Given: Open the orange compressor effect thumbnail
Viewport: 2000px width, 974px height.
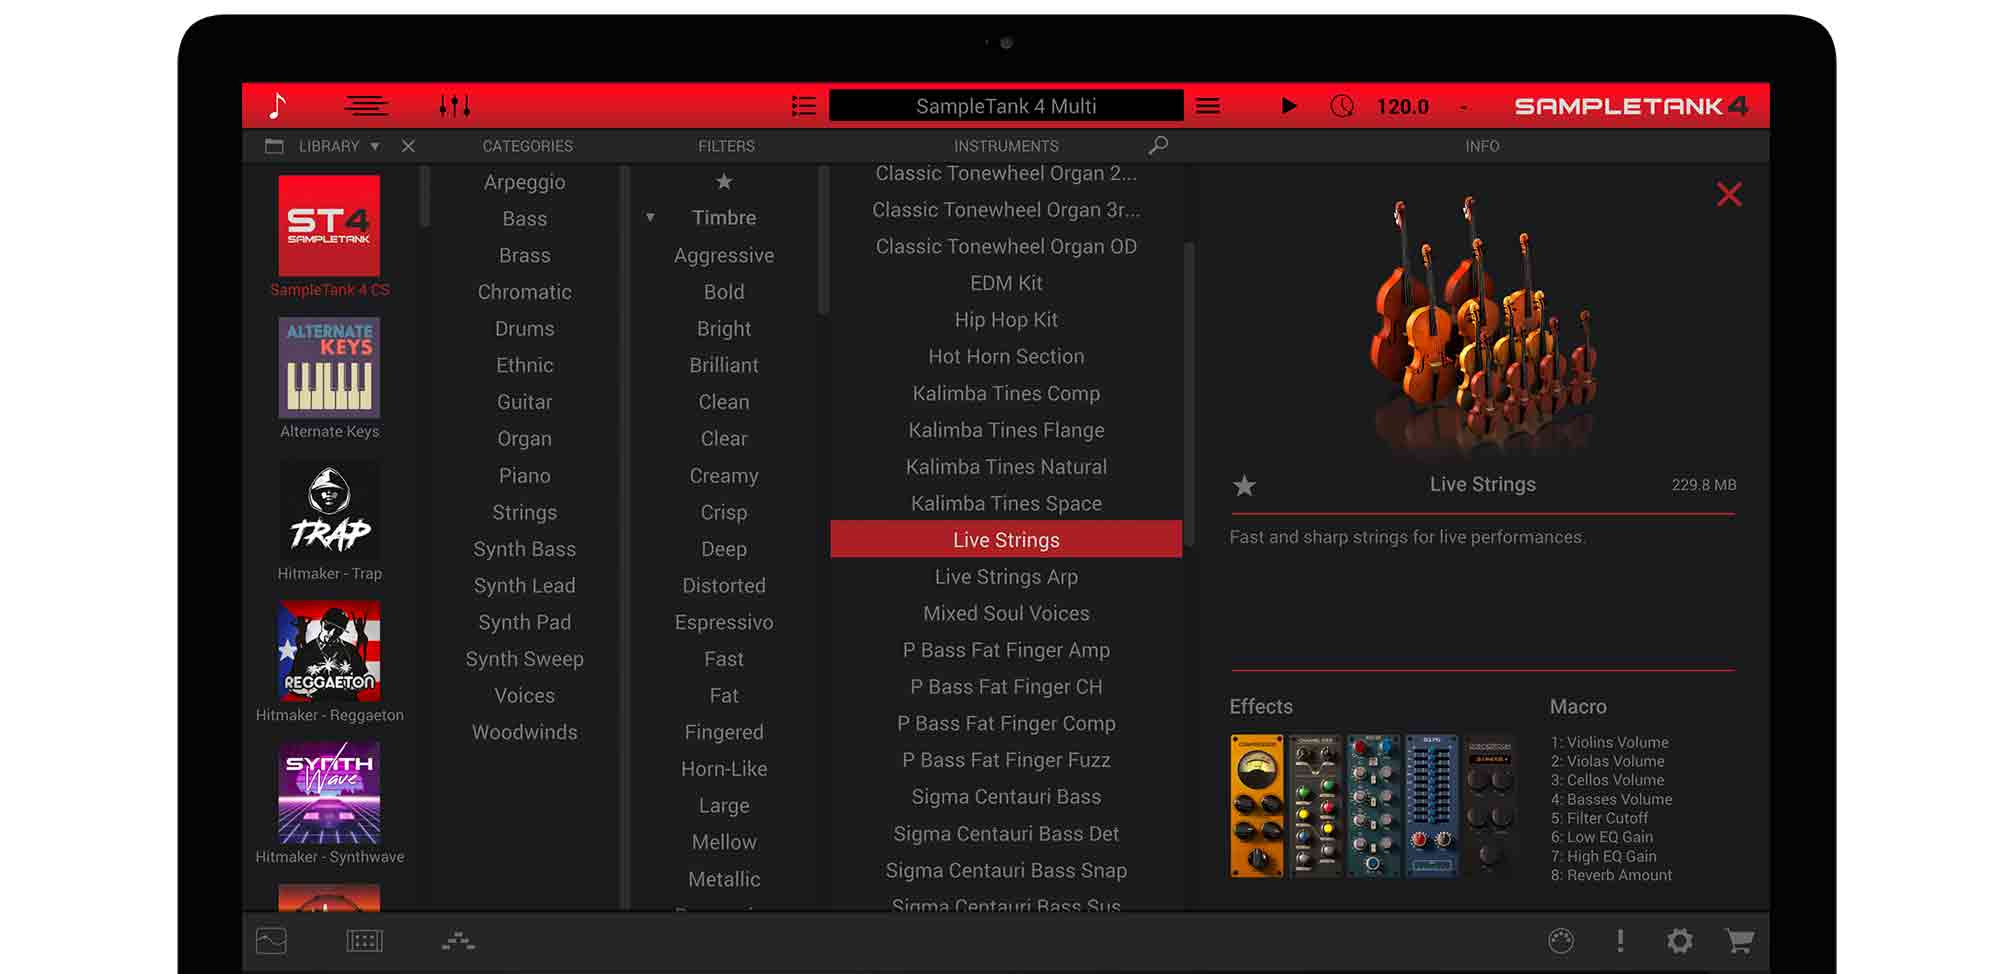Looking at the screenshot, I should click(1257, 806).
